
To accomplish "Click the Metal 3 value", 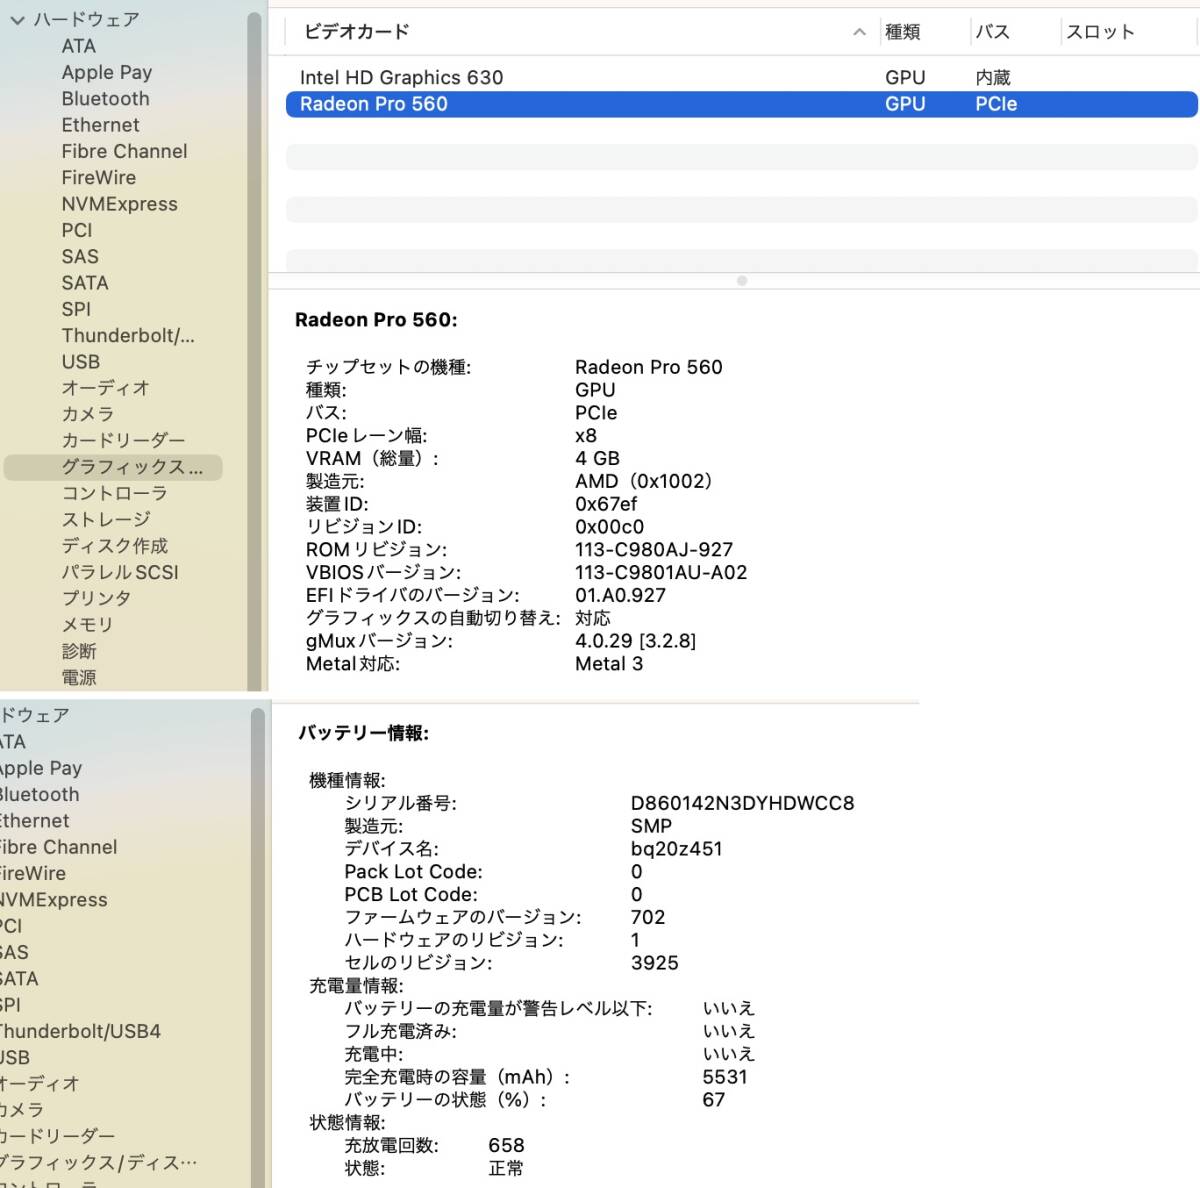I will pos(609,664).
